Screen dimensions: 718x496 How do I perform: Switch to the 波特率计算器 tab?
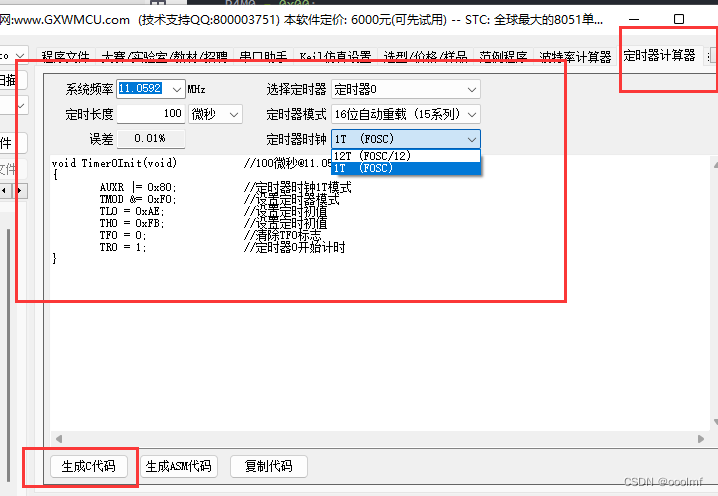[575, 56]
